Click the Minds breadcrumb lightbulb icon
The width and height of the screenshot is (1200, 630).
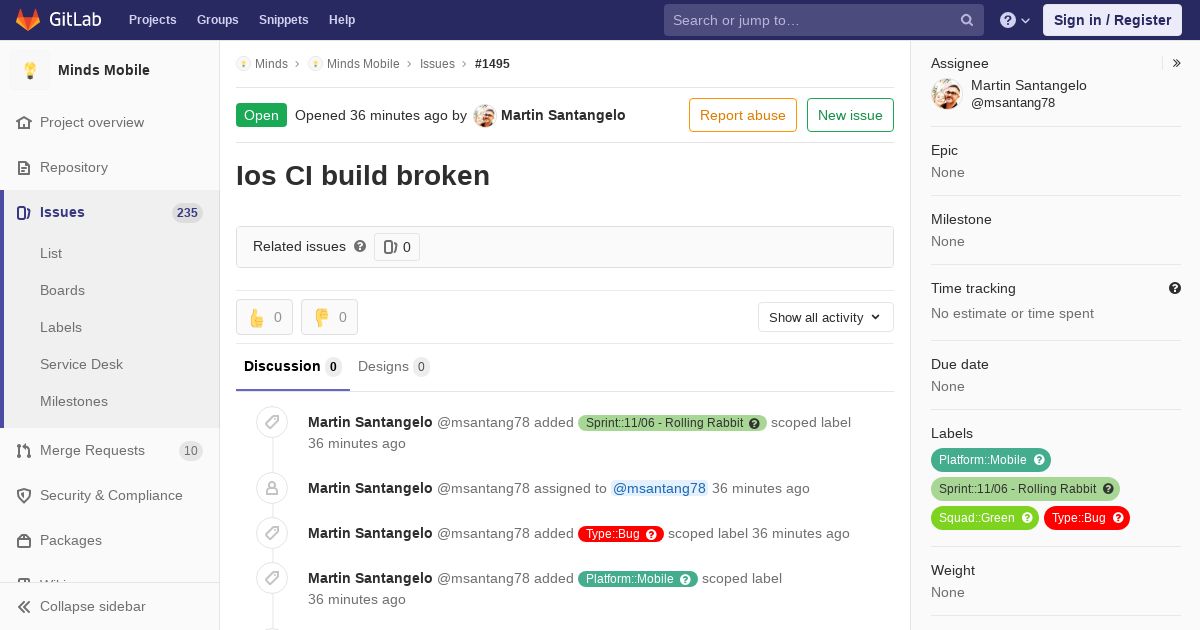(x=243, y=63)
